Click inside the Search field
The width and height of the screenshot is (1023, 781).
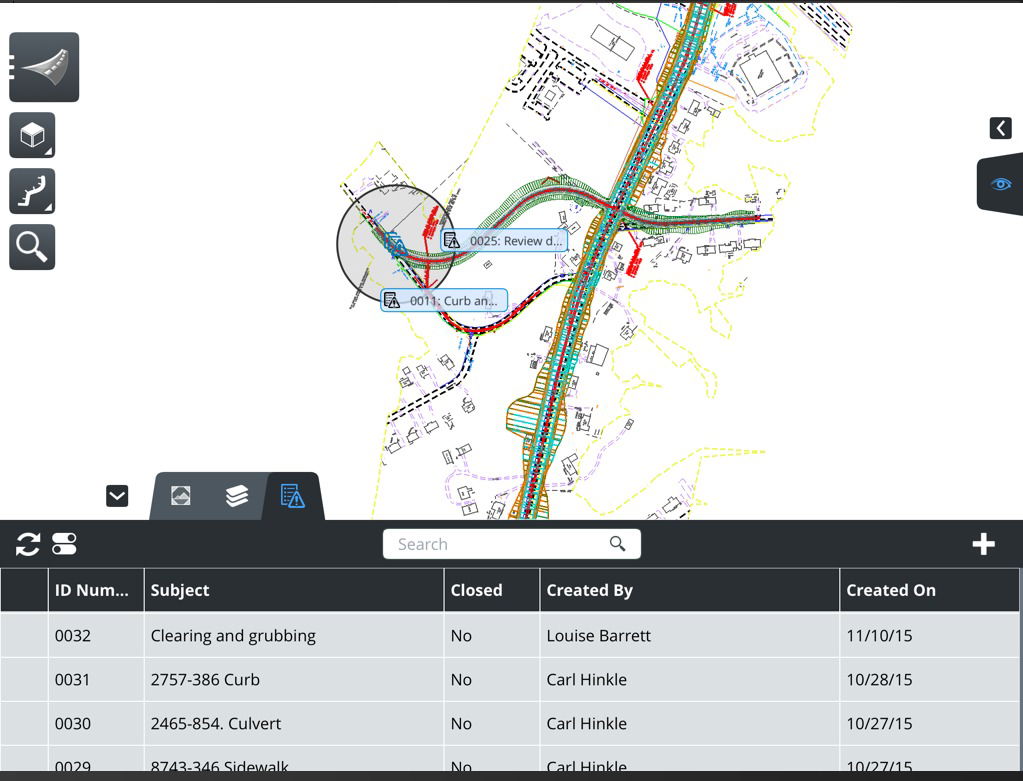(x=500, y=543)
